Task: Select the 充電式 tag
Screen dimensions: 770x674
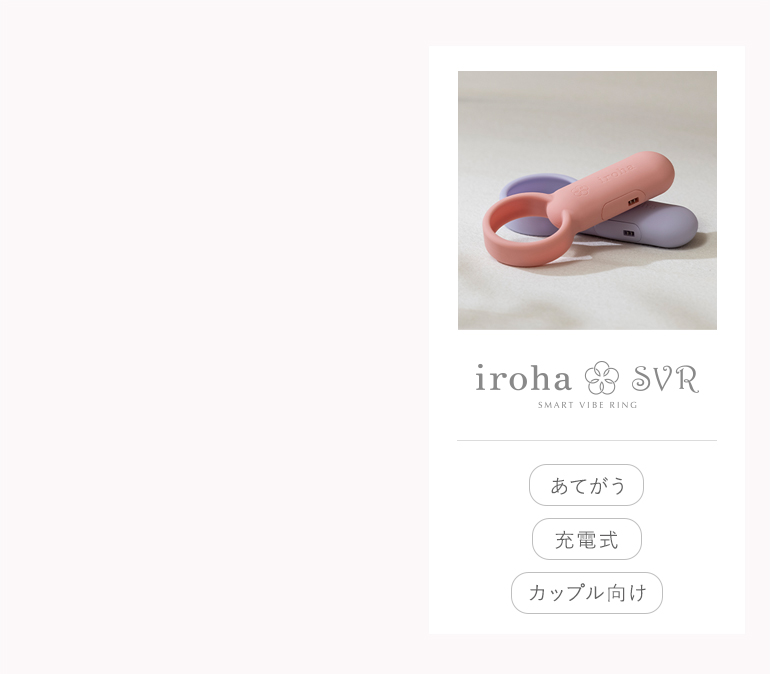Action: tap(587, 539)
